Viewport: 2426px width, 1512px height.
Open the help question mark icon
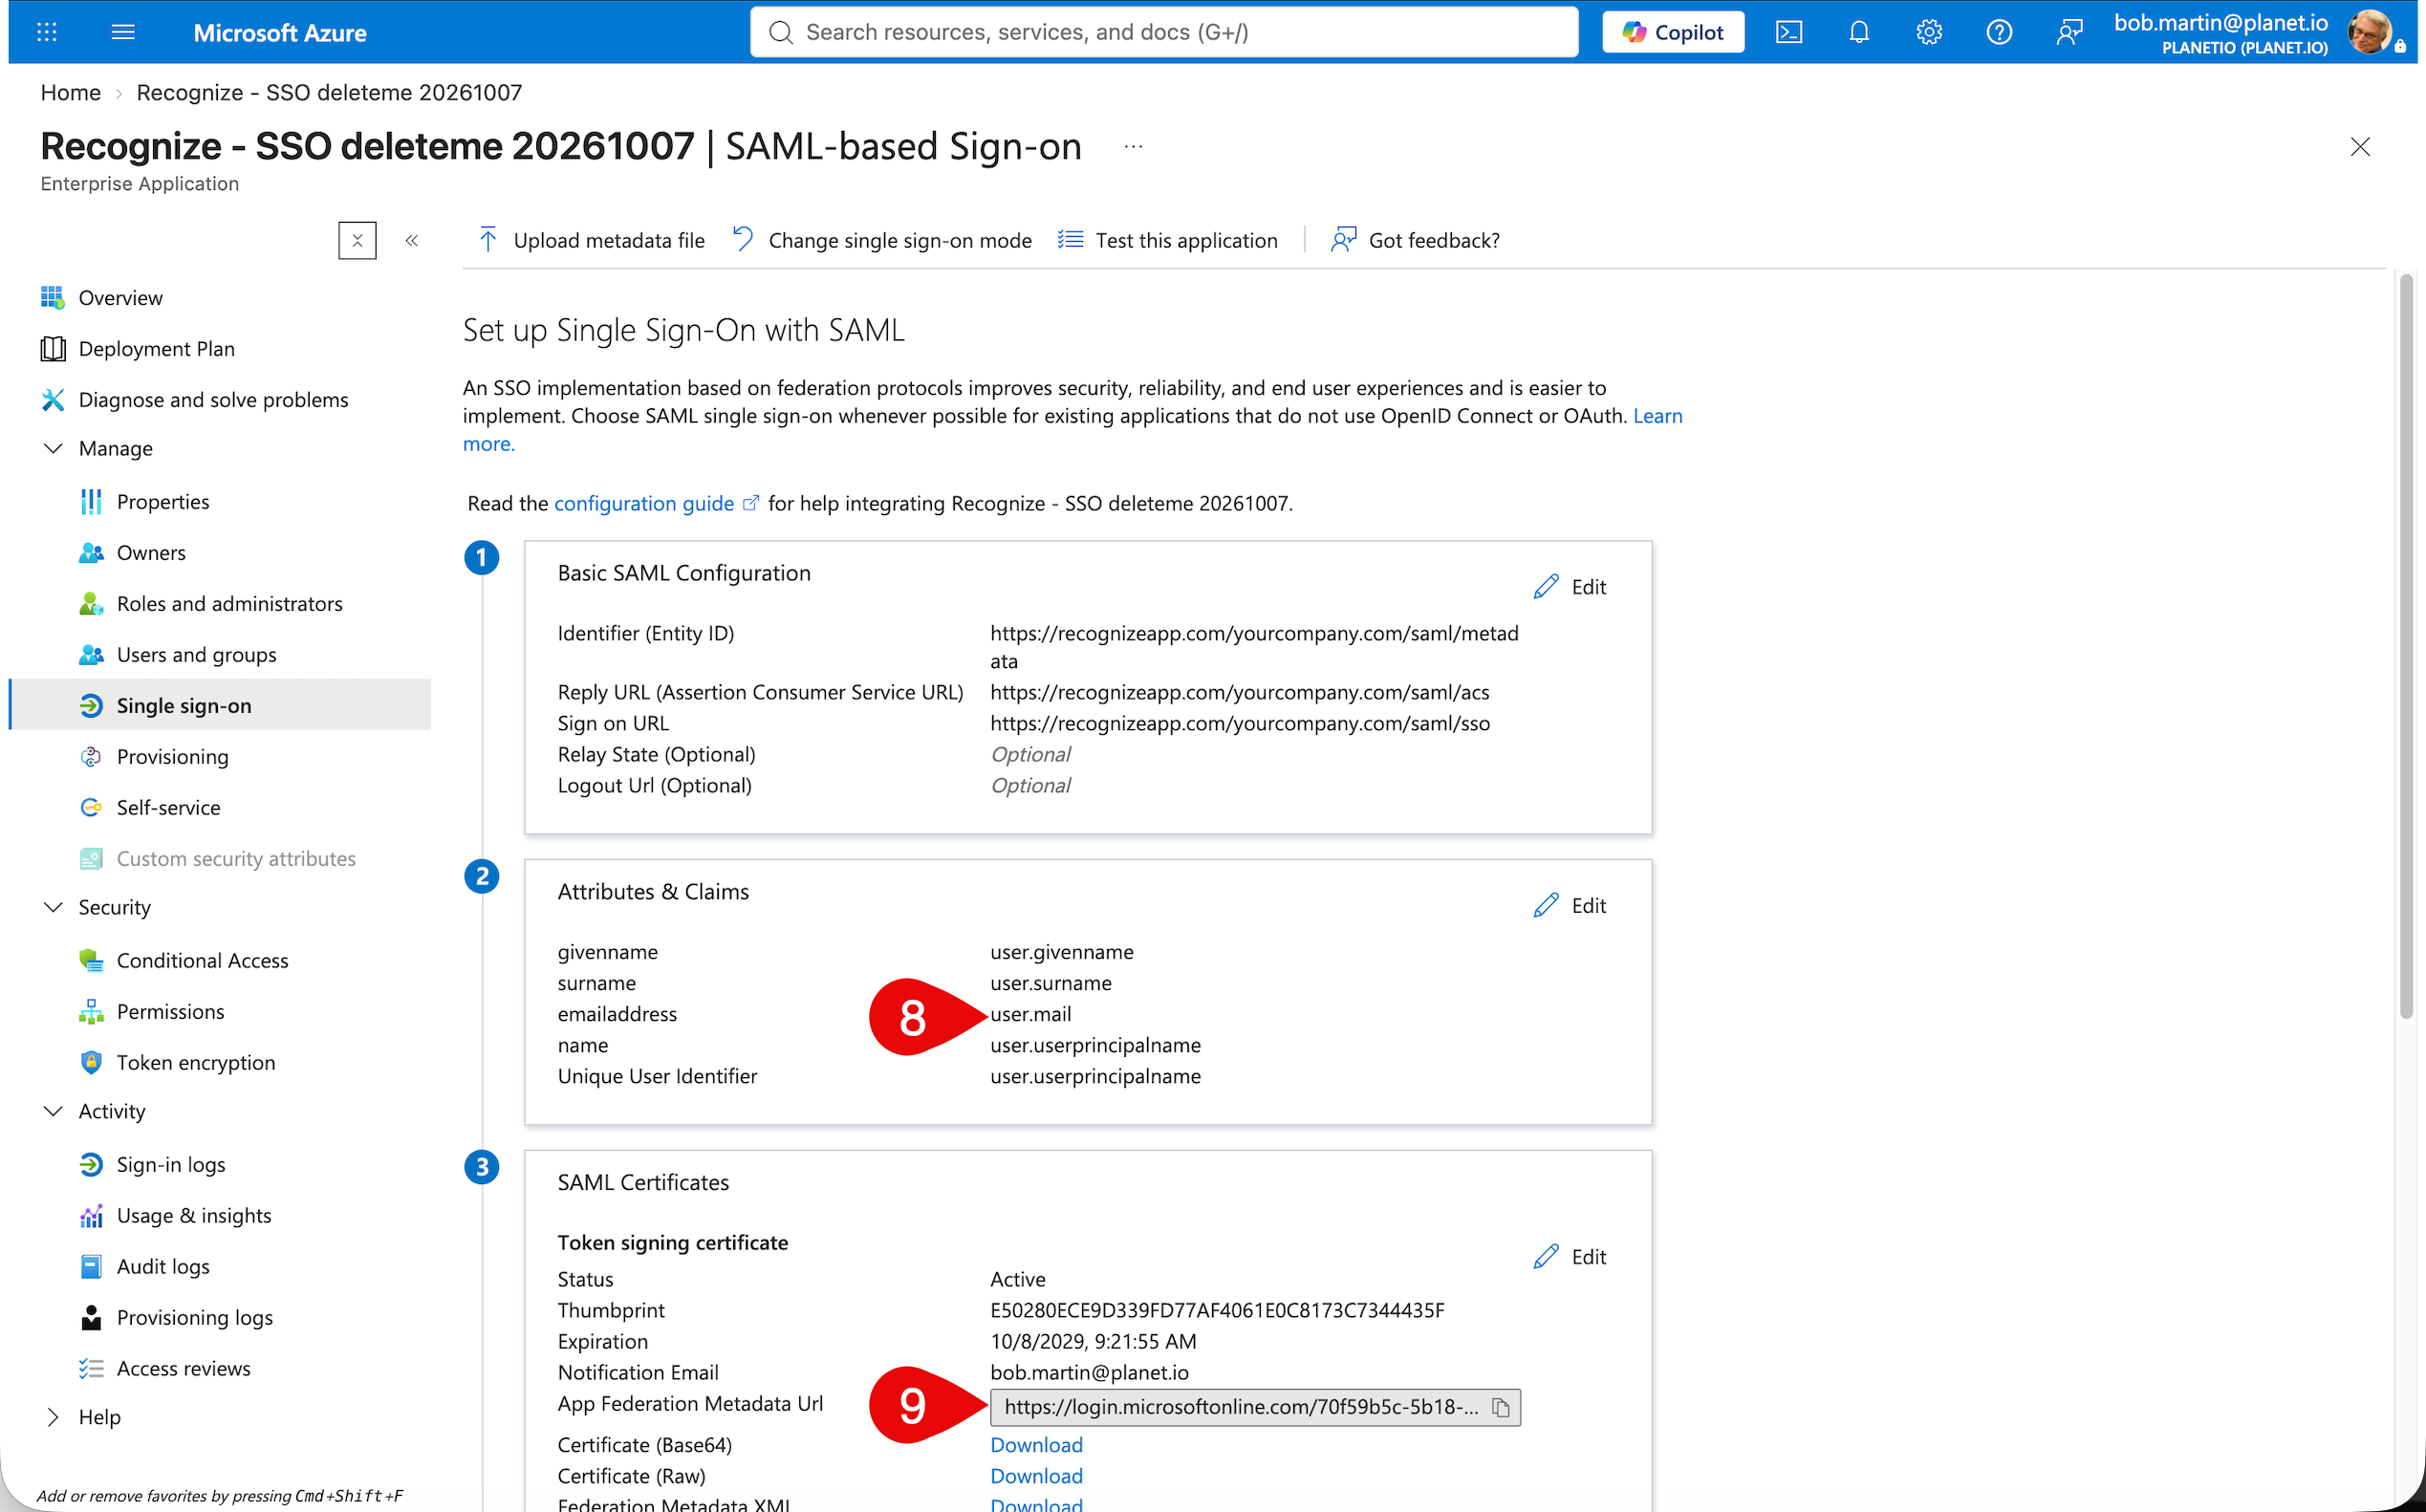(x=1999, y=32)
